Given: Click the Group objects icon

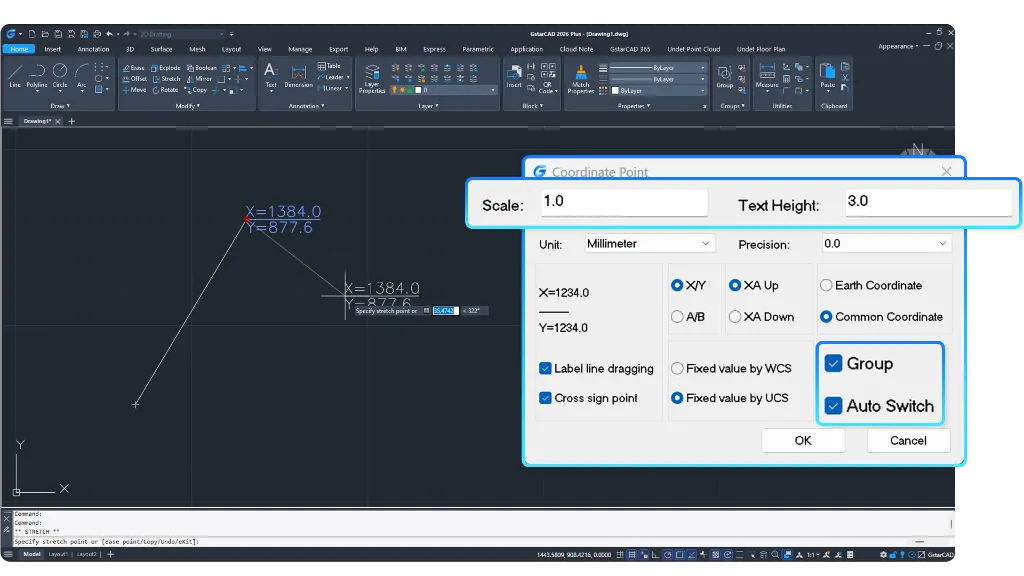Looking at the screenshot, I should click(x=724, y=76).
